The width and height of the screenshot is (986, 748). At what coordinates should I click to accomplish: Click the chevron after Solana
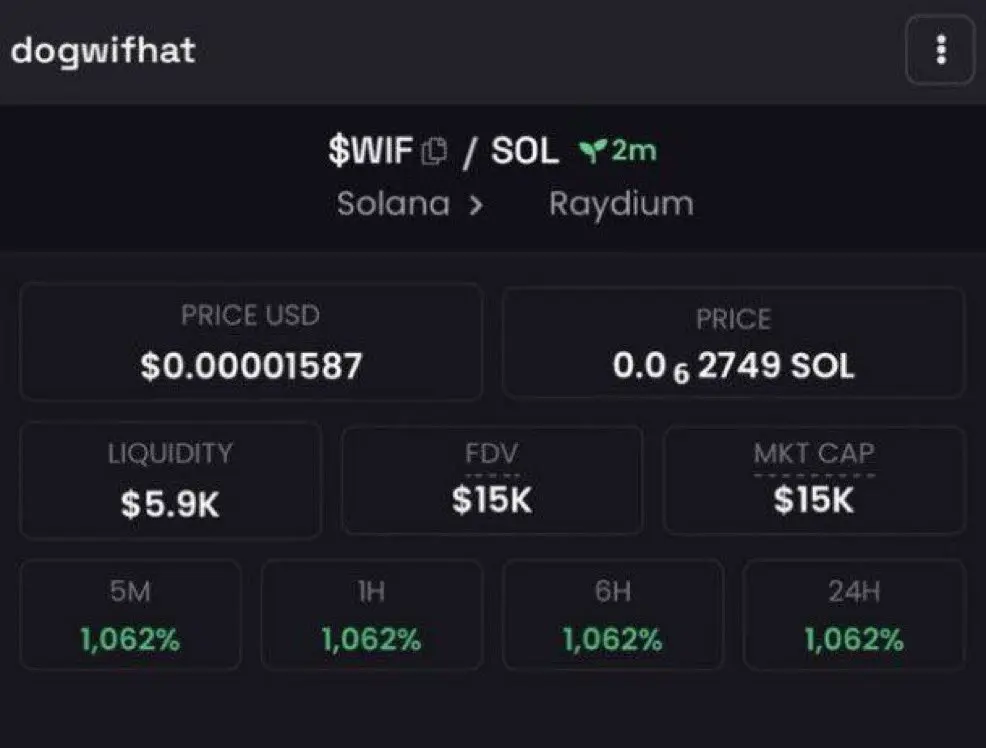pos(476,204)
